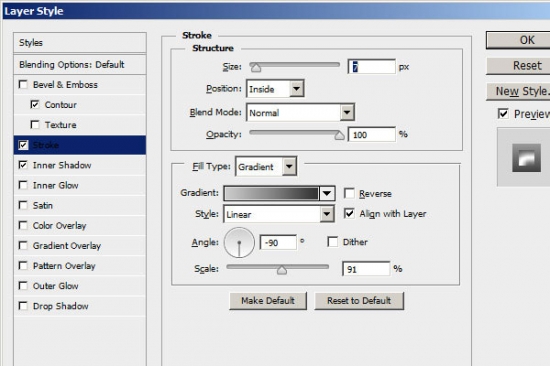Image resolution: width=550 pixels, height=366 pixels.
Task: Uncheck the Contour checkbox
Action: [x=35, y=105]
